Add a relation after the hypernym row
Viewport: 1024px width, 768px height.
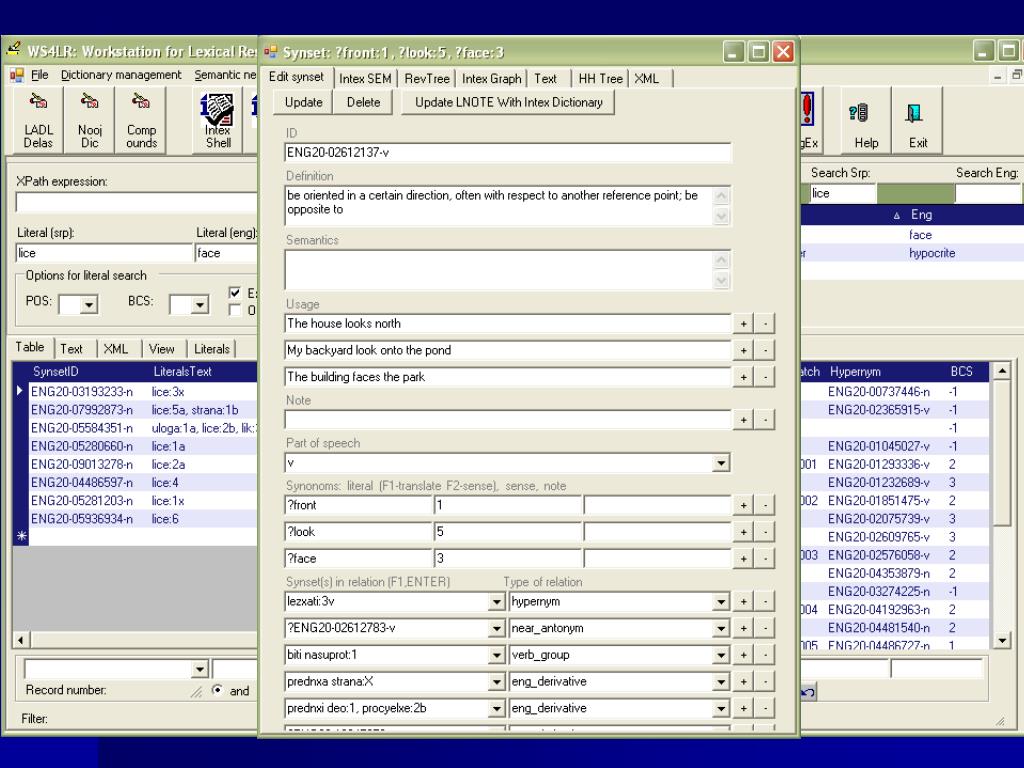743,601
